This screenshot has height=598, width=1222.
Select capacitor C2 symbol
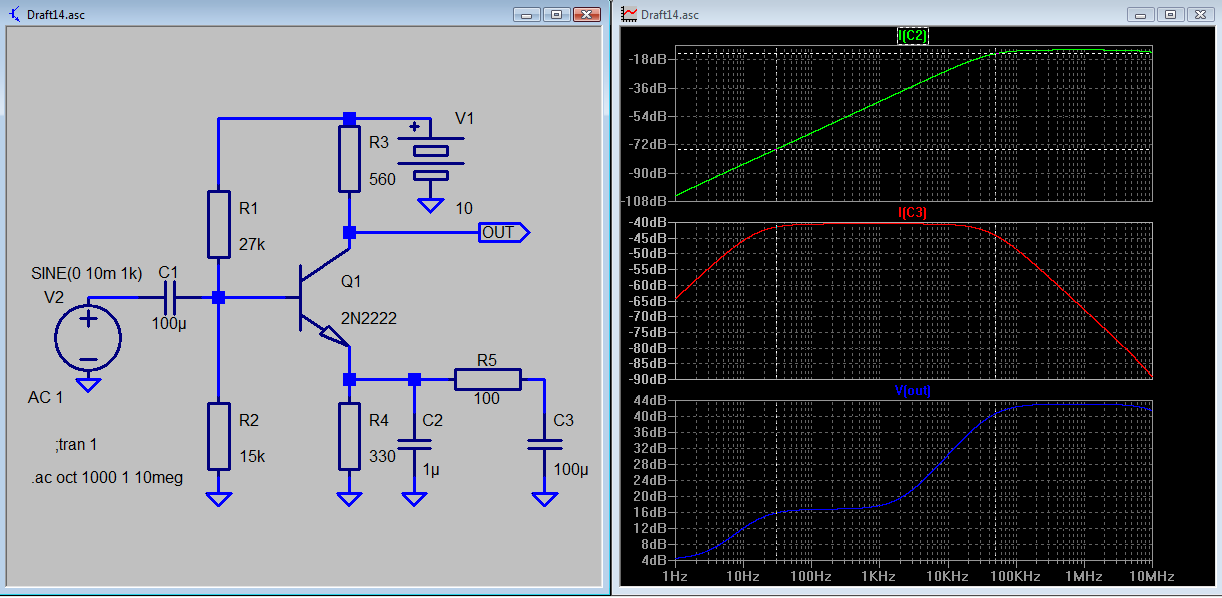pyautogui.click(x=414, y=444)
